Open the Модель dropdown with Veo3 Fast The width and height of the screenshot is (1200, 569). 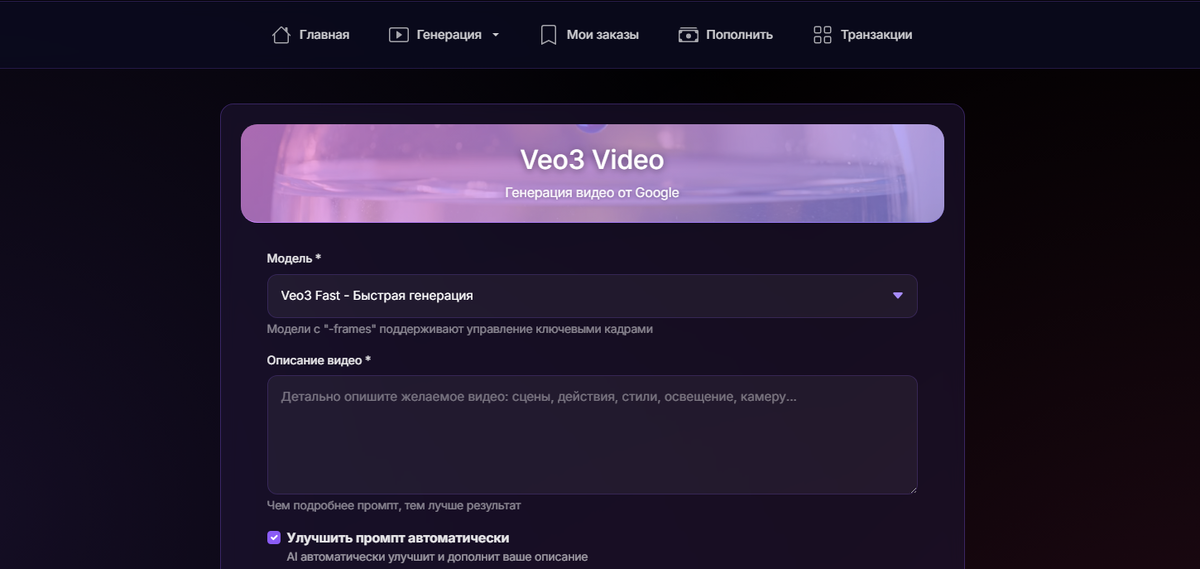(592, 296)
